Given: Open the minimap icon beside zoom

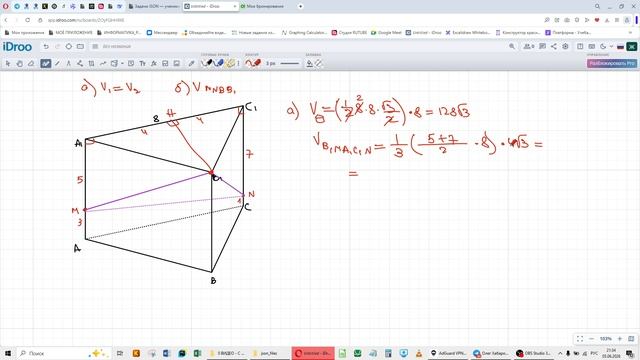Looking at the screenshot, I should point(631,339).
